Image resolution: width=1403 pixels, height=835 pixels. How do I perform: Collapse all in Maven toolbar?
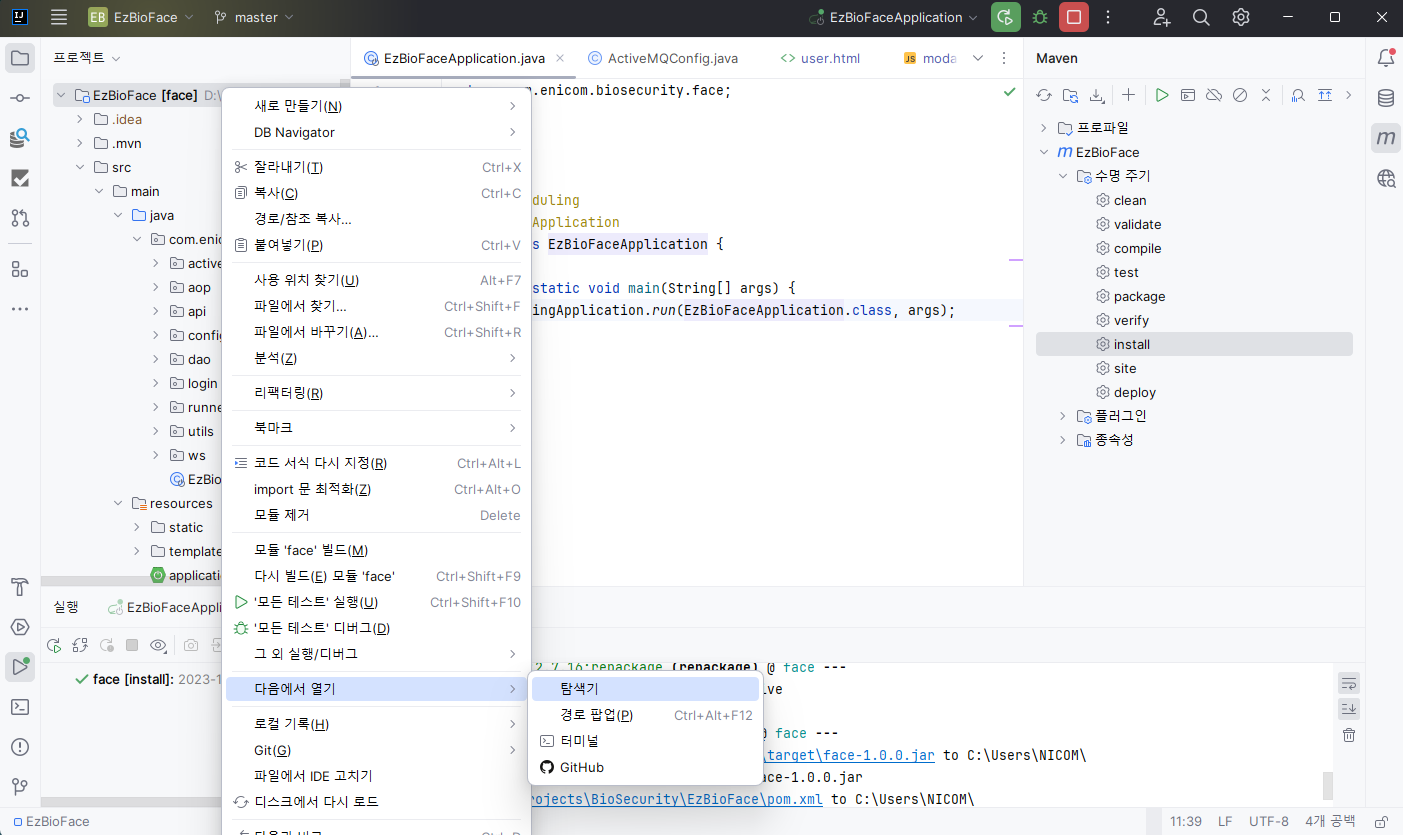1266,95
